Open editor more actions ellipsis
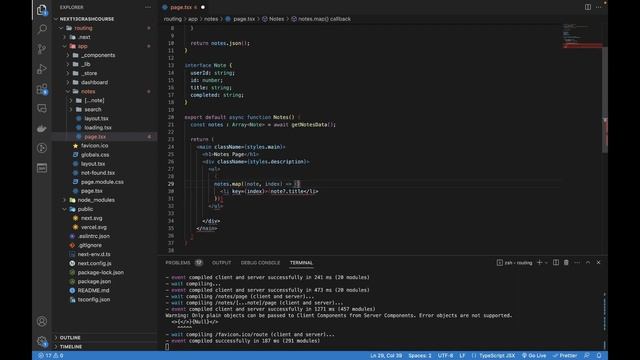This screenshot has height=360, width=640. click(x=598, y=7)
